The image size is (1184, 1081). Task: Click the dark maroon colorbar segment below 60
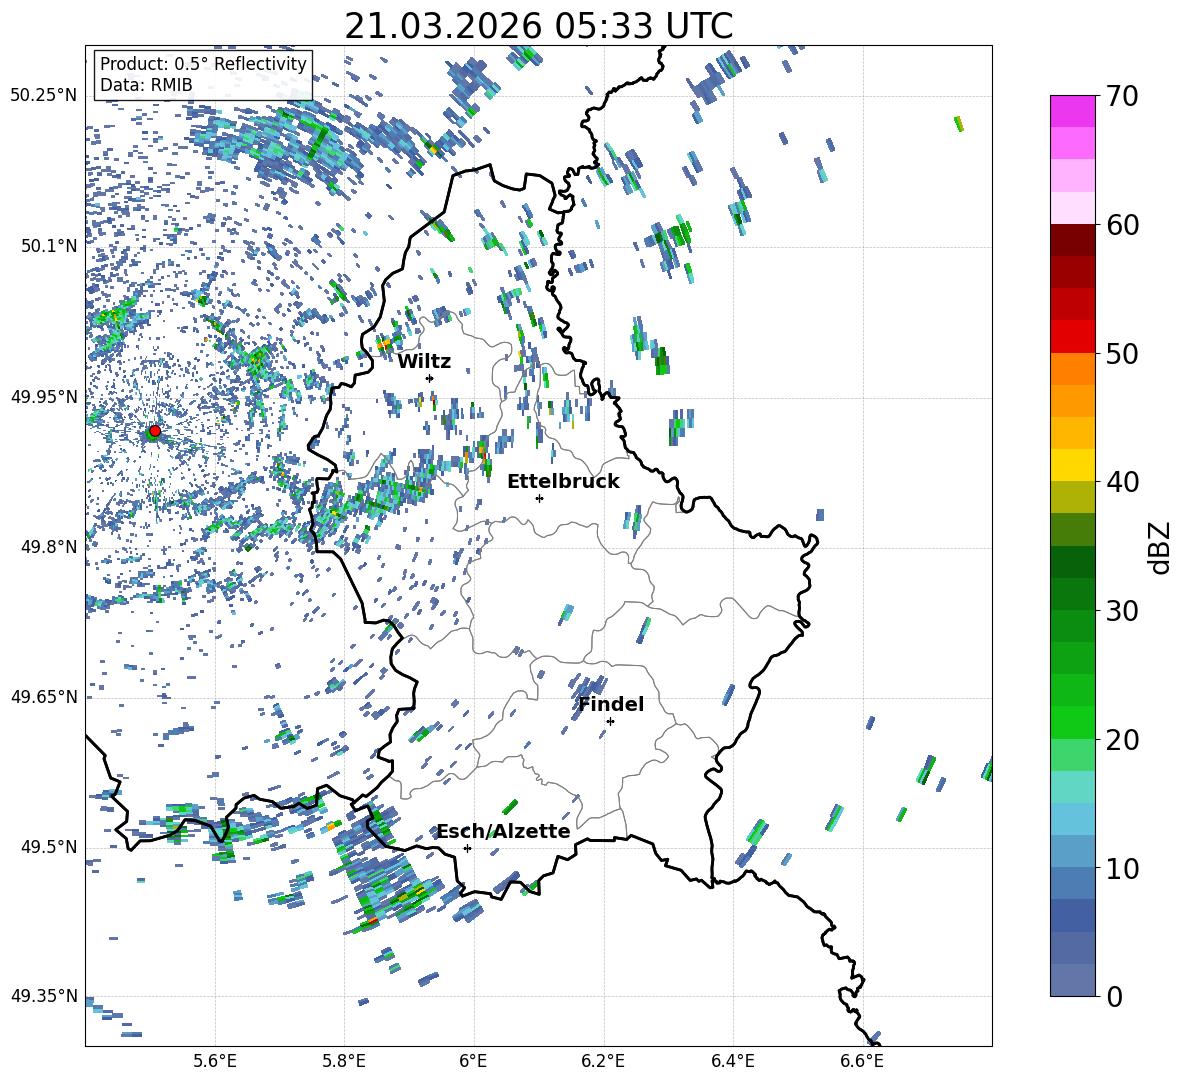[x=1072, y=239]
